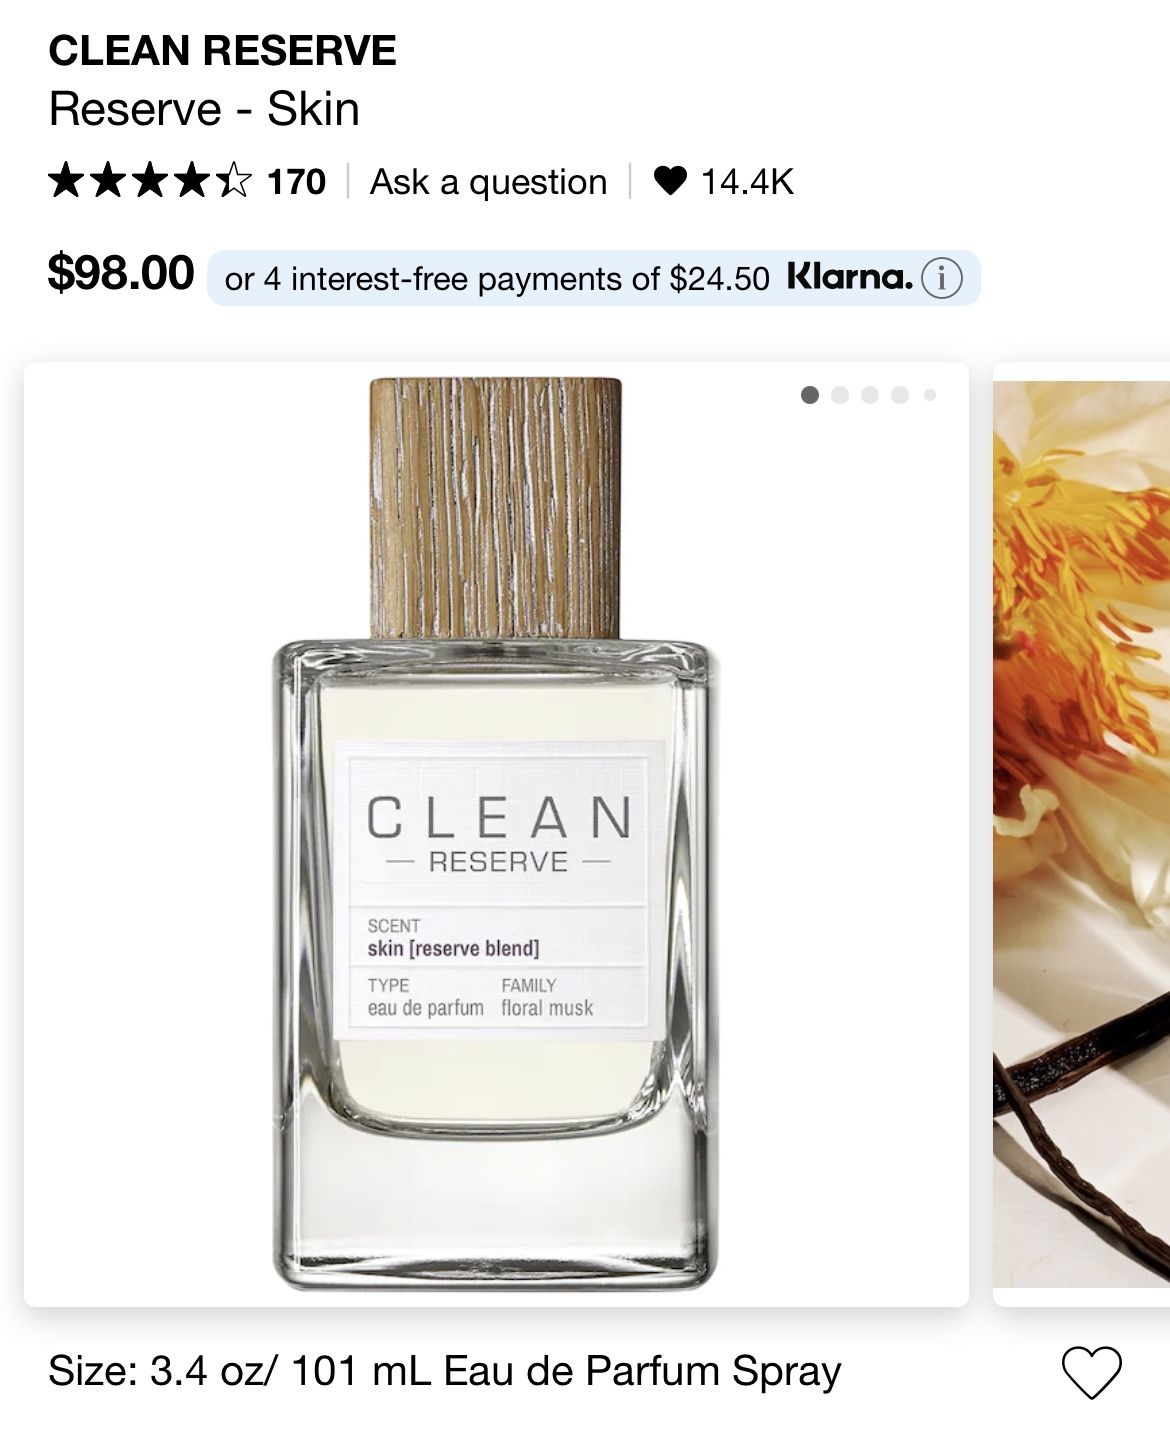Image resolution: width=1170 pixels, height=1438 pixels.
Task: Open Ask a question link
Action: [x=488, y=182]
